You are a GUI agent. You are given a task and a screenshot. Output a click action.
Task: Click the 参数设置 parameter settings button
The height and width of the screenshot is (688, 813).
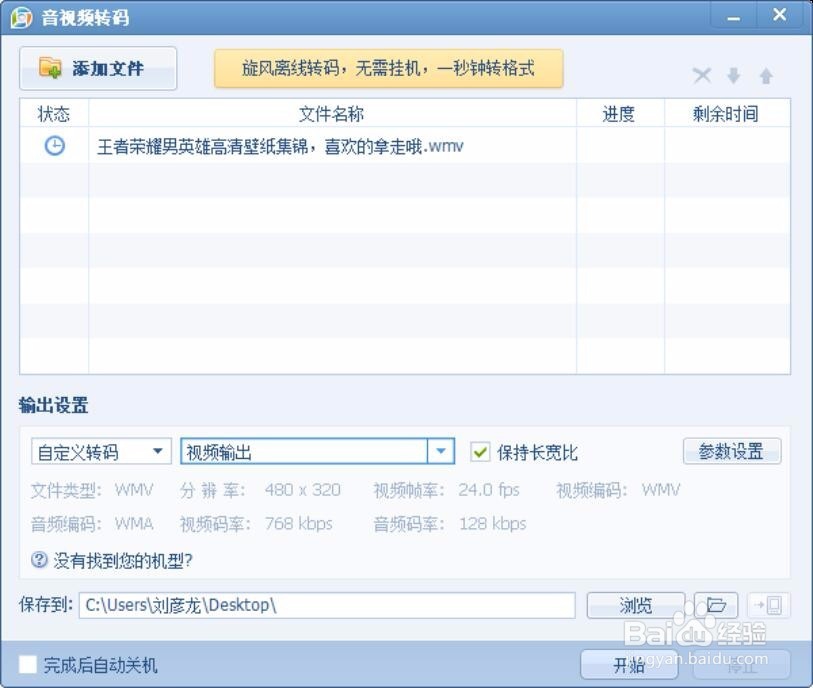[732, 451]
